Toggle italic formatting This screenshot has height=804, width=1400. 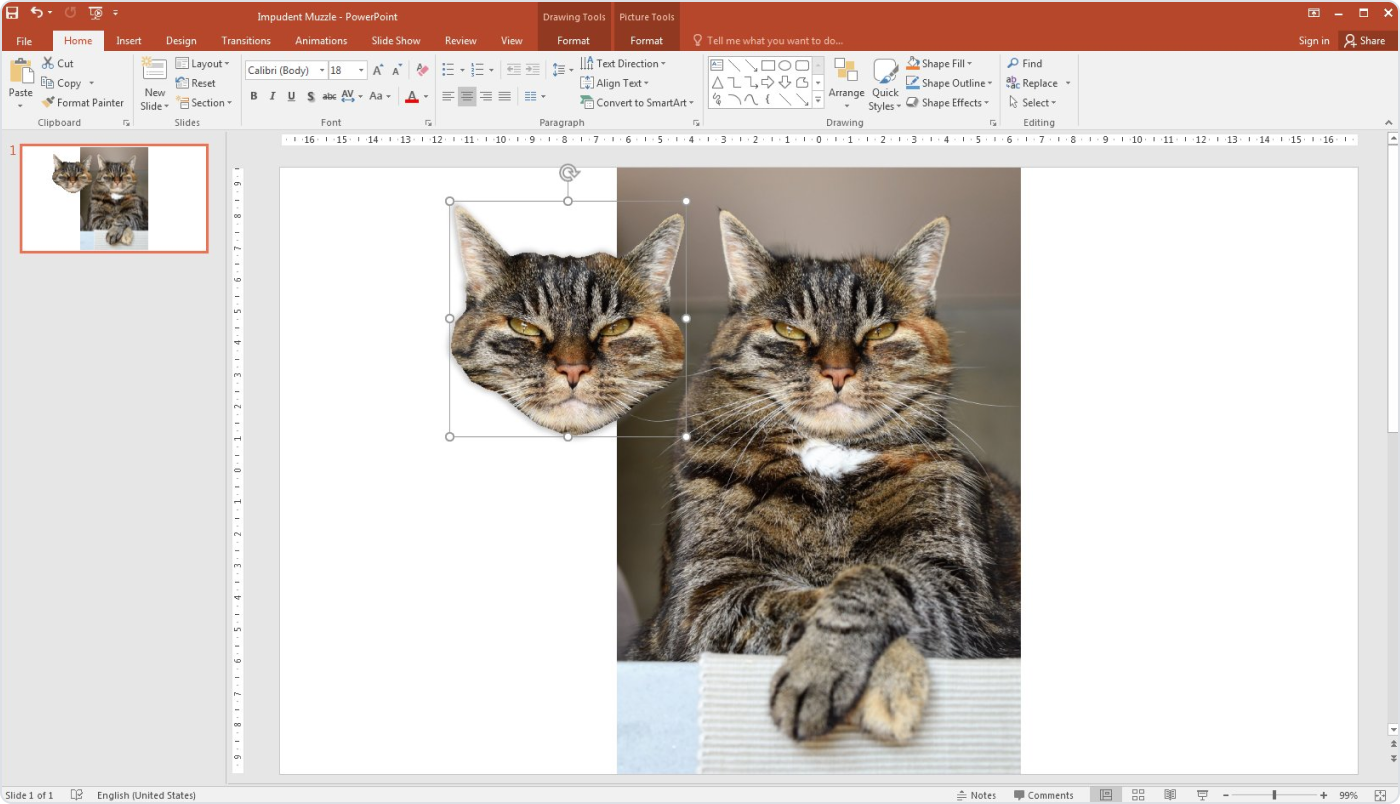point(272,96)
